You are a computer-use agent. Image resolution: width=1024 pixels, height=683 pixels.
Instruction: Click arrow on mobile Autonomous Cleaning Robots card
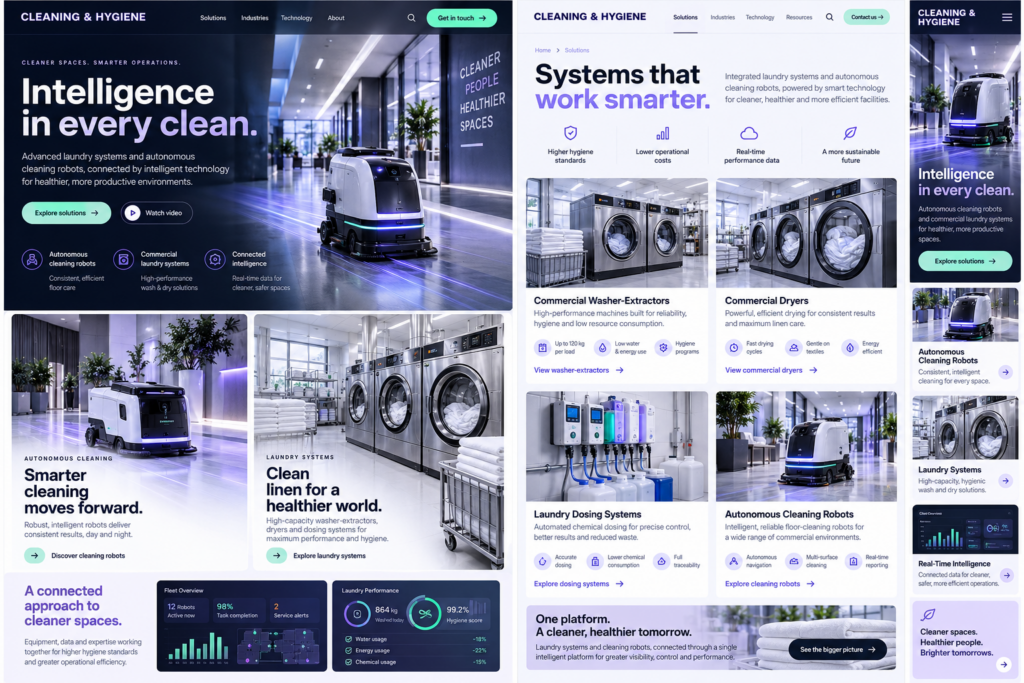1005,372
